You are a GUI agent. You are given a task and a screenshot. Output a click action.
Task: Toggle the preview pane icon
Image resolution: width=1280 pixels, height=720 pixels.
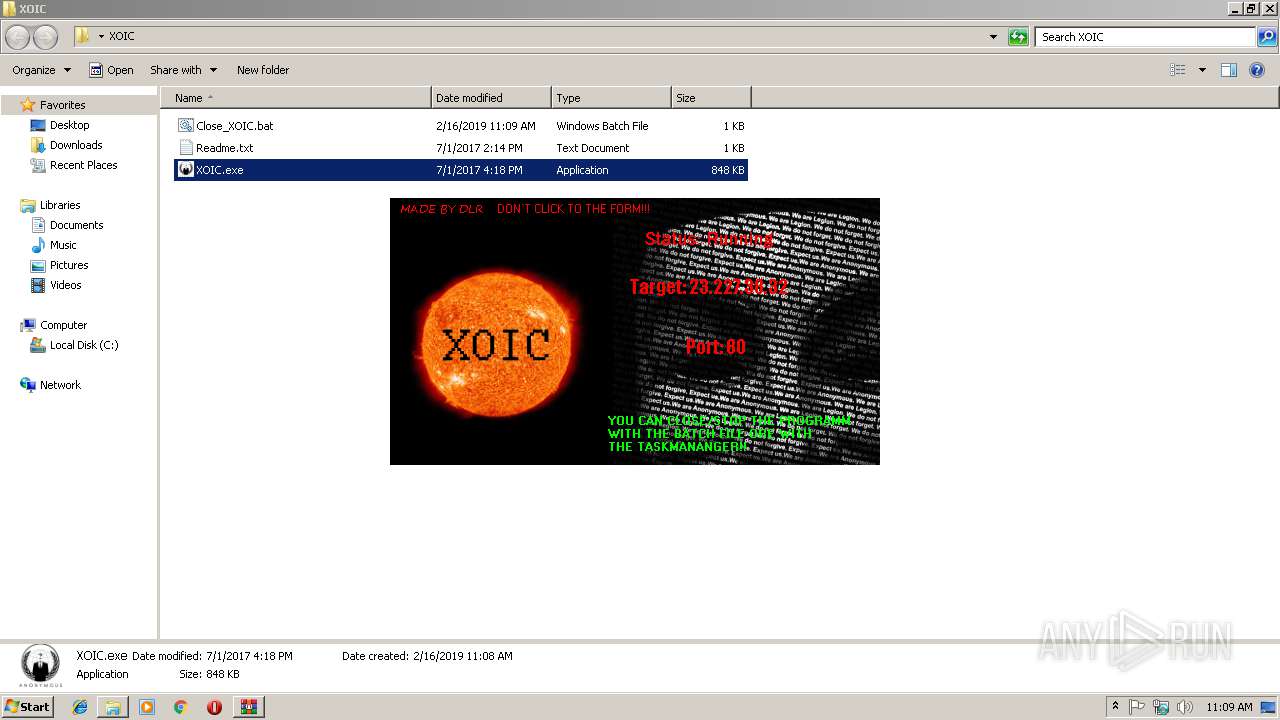pos(1229,70)
